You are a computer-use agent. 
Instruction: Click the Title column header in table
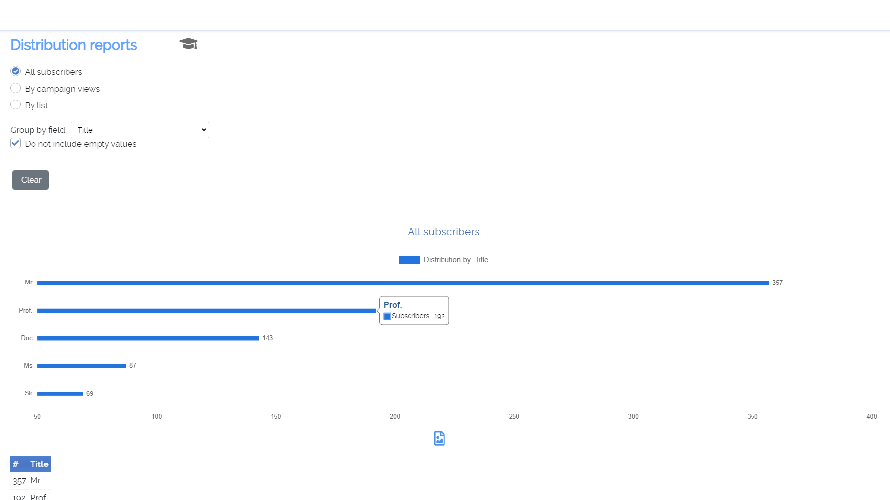(x=39, y=464)
